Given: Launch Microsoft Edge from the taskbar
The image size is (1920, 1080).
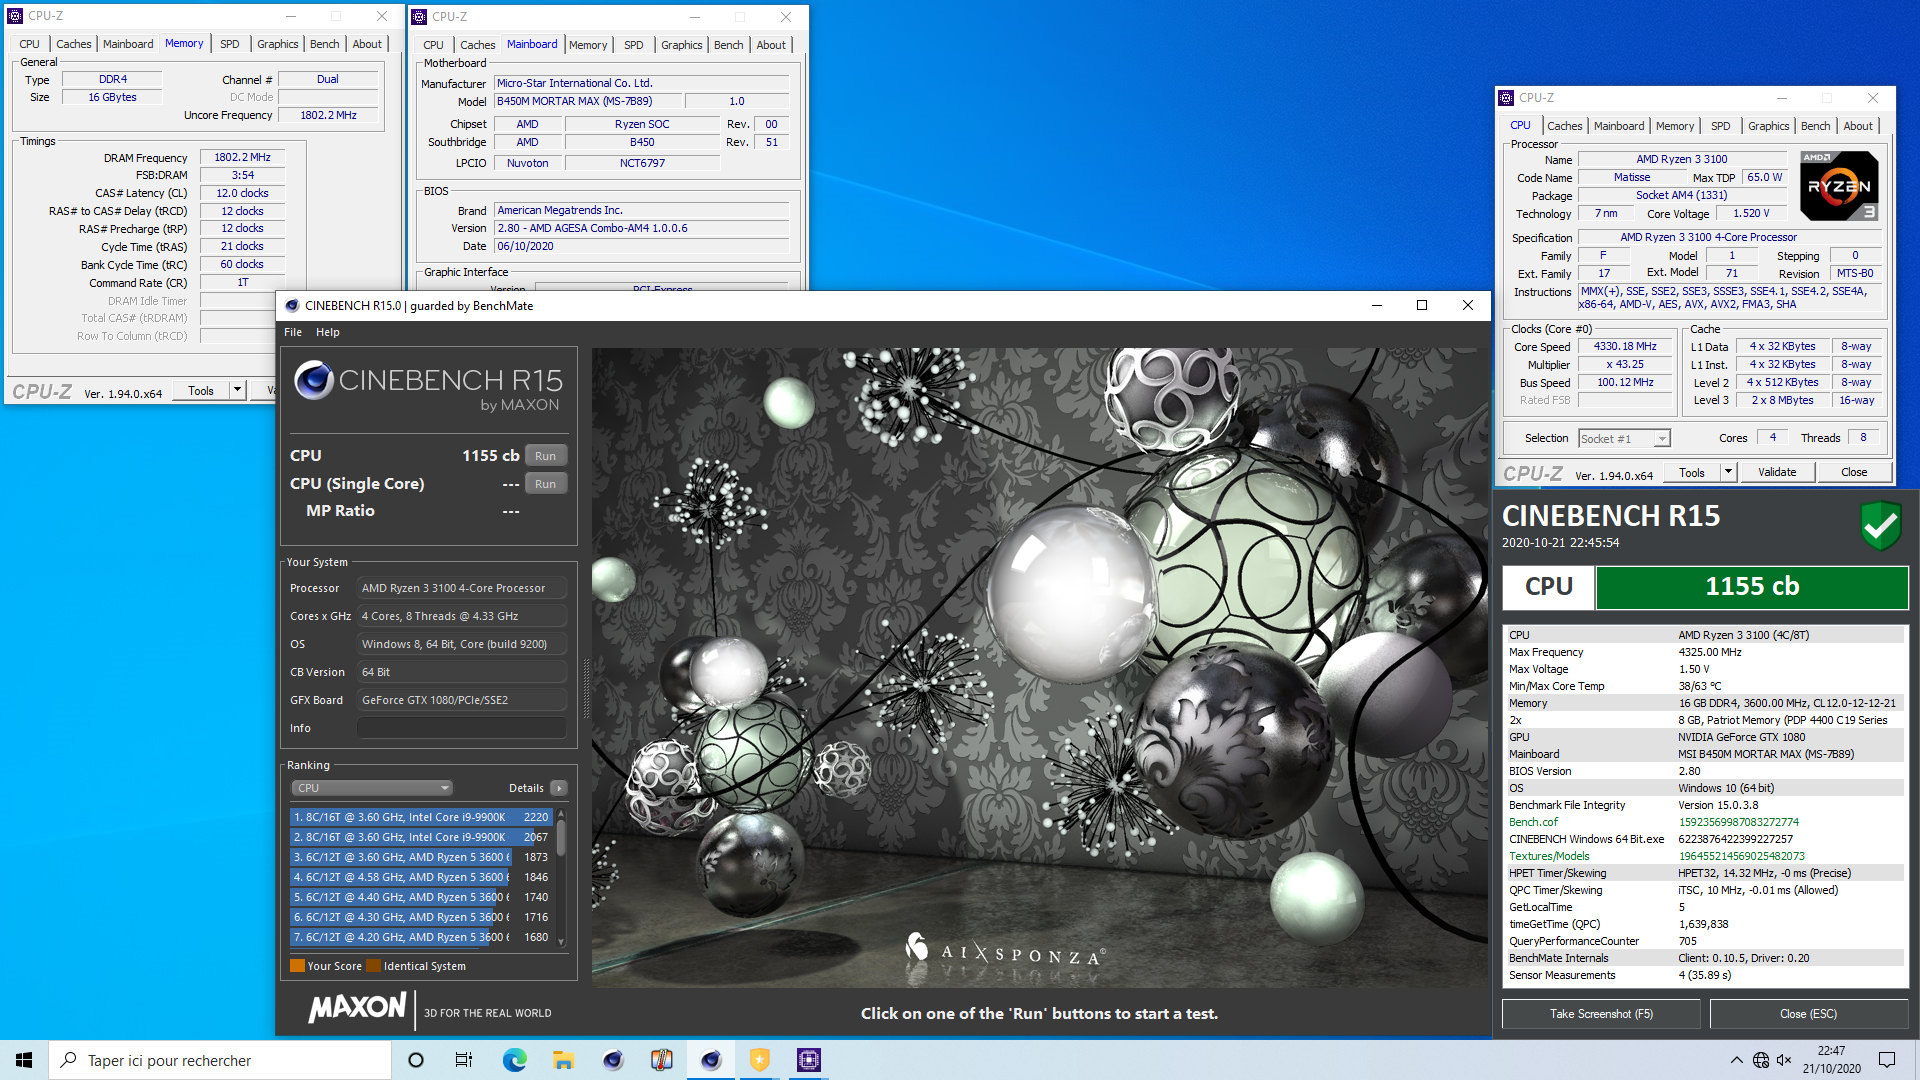Looking at the screenshot, I should pos(514,1060).
